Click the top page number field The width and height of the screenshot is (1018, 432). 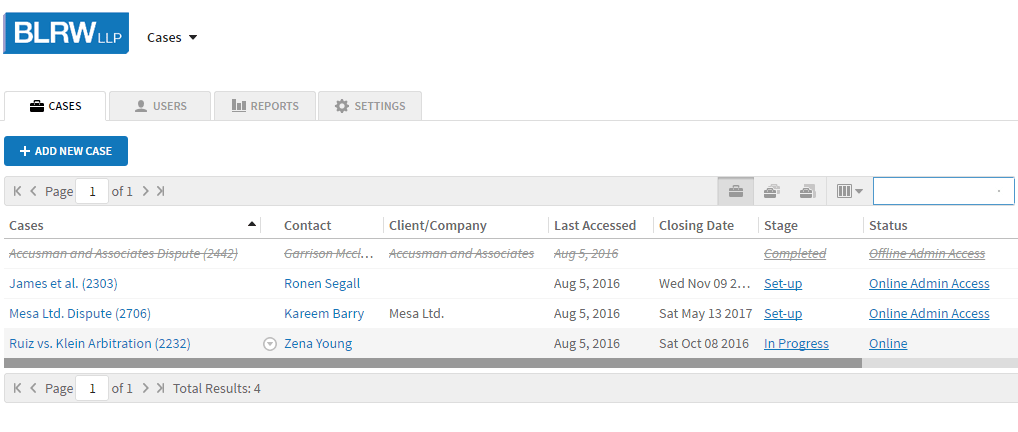tap(92, 192)
